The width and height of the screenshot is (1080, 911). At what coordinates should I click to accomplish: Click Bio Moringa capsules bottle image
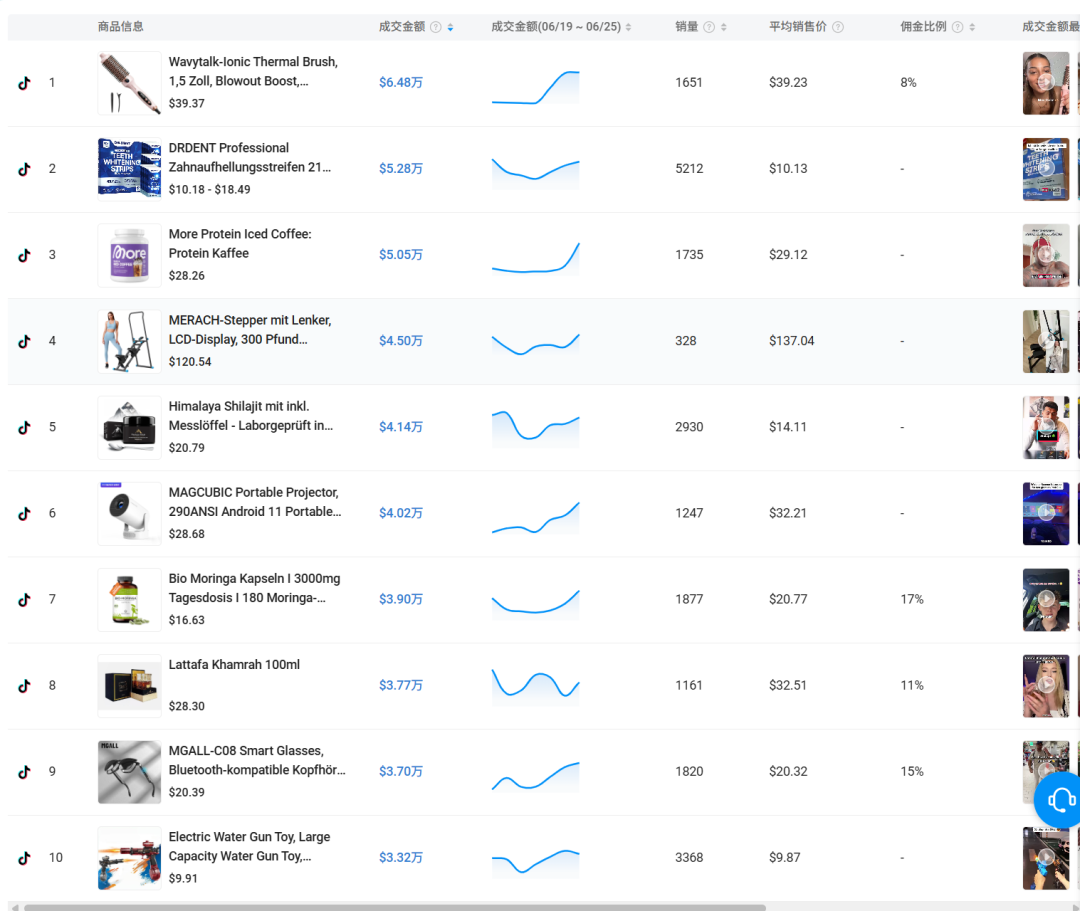tap(129, 600)
